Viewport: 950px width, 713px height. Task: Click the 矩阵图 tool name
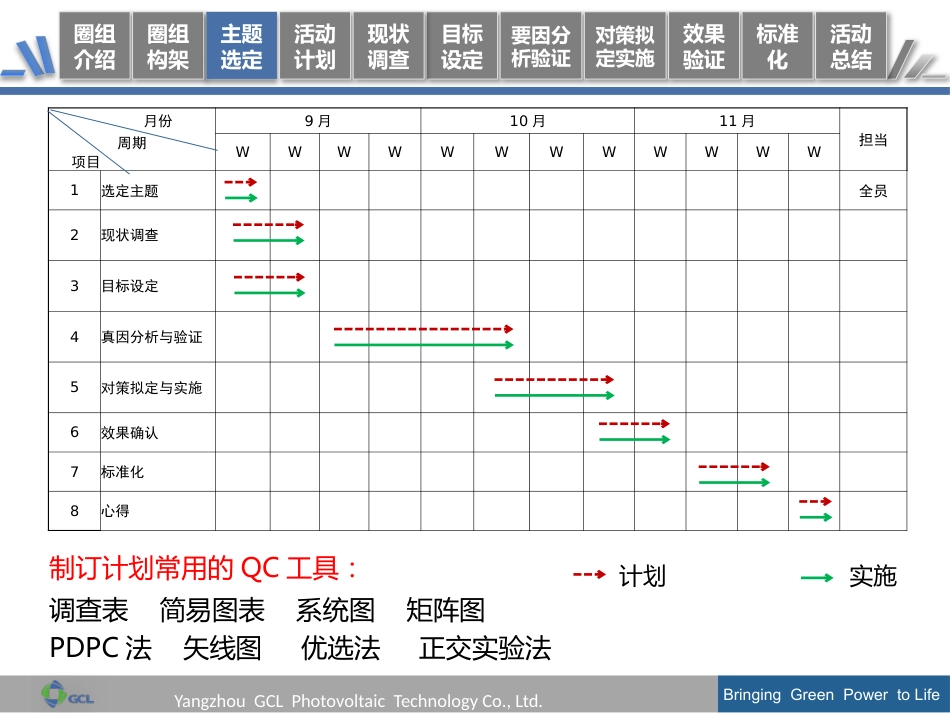(445, 610)
